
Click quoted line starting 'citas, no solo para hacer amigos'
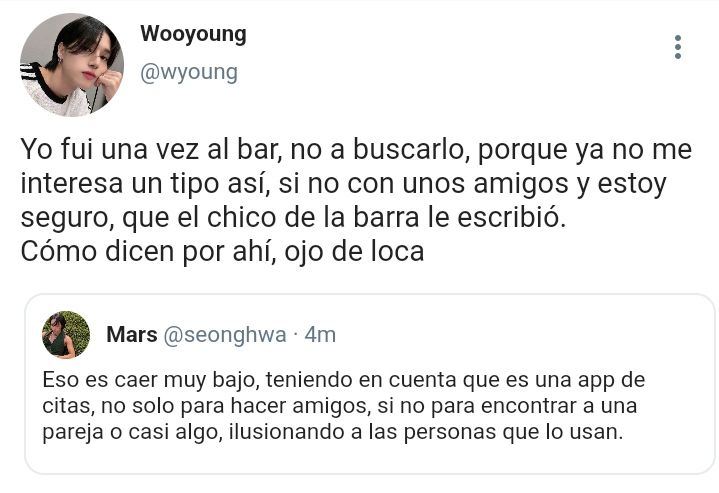click(x=340, y=406)
